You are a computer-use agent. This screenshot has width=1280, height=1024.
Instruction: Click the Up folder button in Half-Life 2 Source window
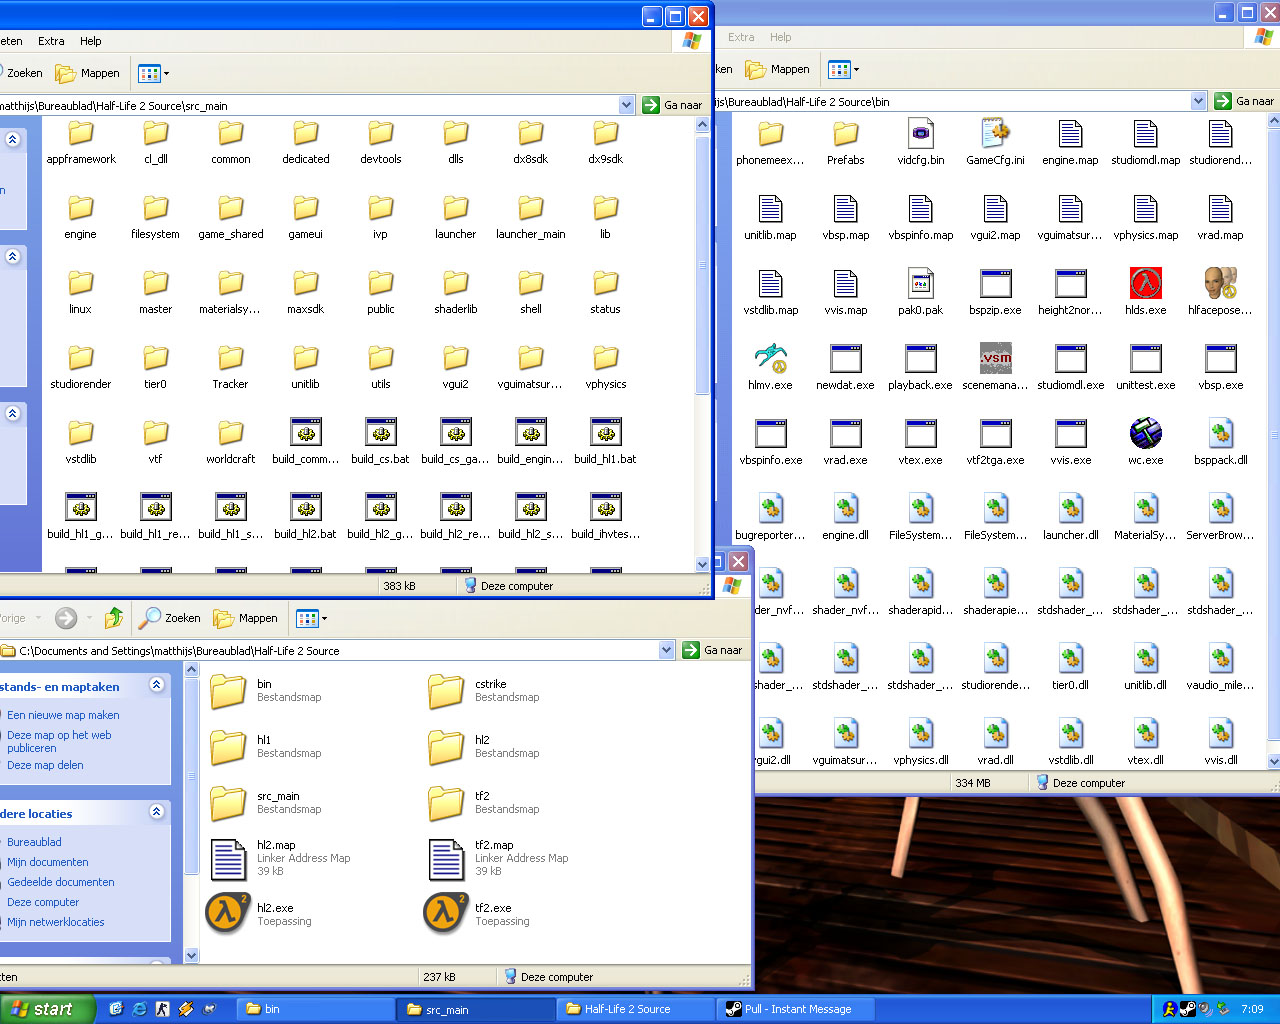[x=114, y=618]
